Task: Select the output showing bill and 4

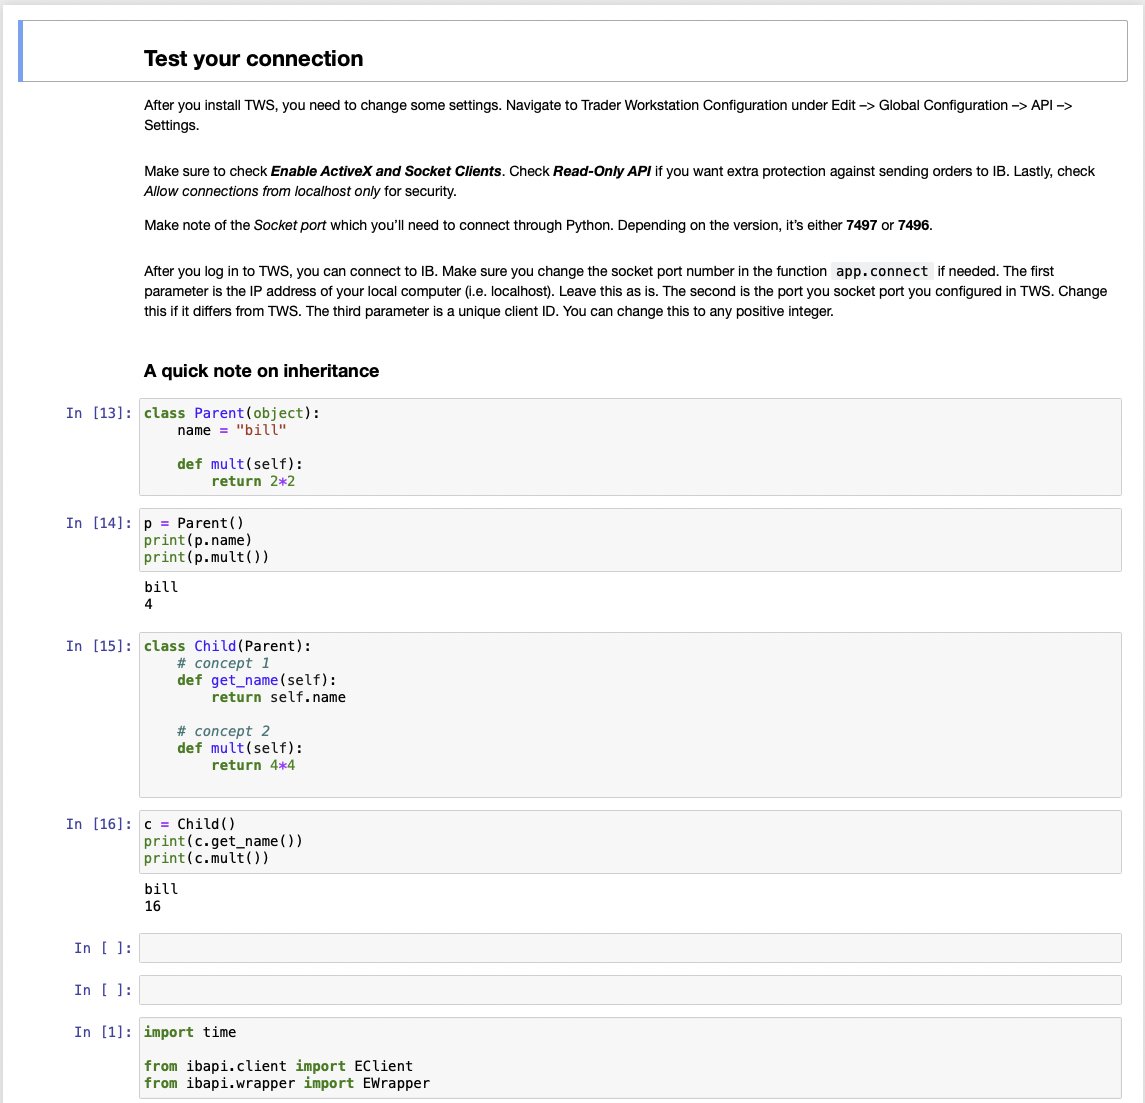Action: (x=161, y=595)
